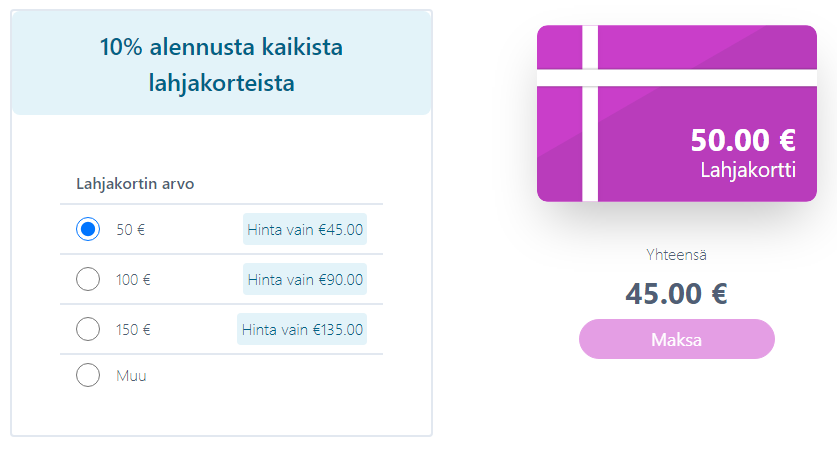The width and height of the screenshot is (837, 454).
Task: Click the 45.00 € total amount
Action: (x=676, y=294)
